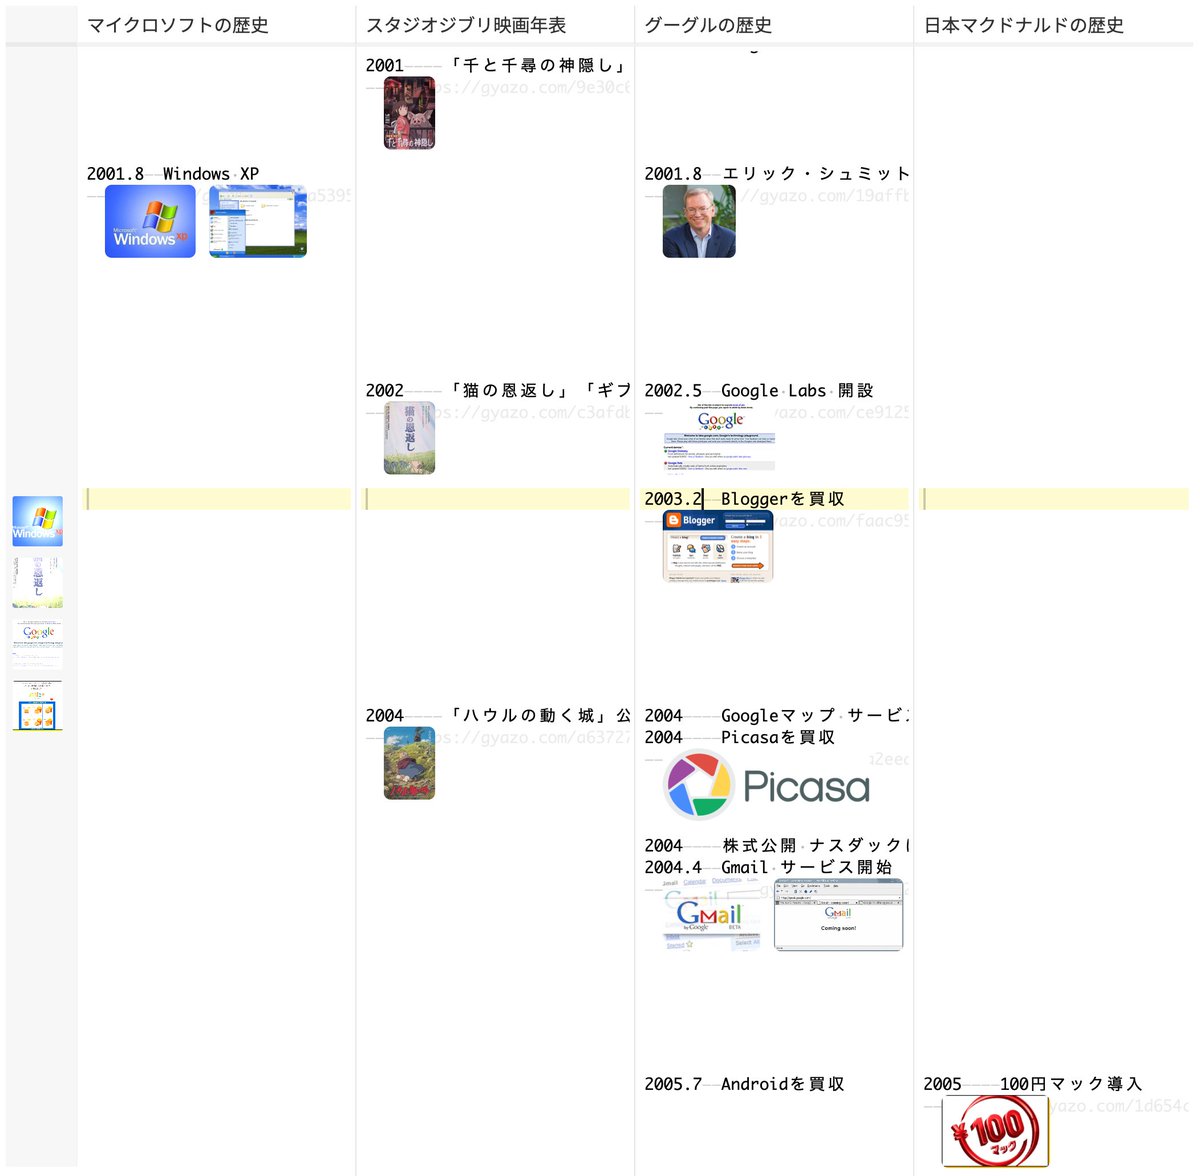
Task: Click the line "2004 Picasaを買収"
Action: coord(740,737)
